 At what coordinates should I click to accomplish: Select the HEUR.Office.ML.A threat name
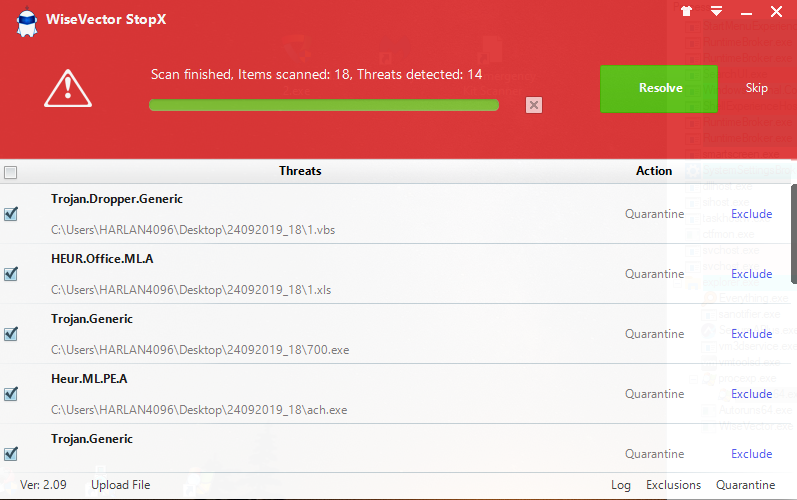102,259
